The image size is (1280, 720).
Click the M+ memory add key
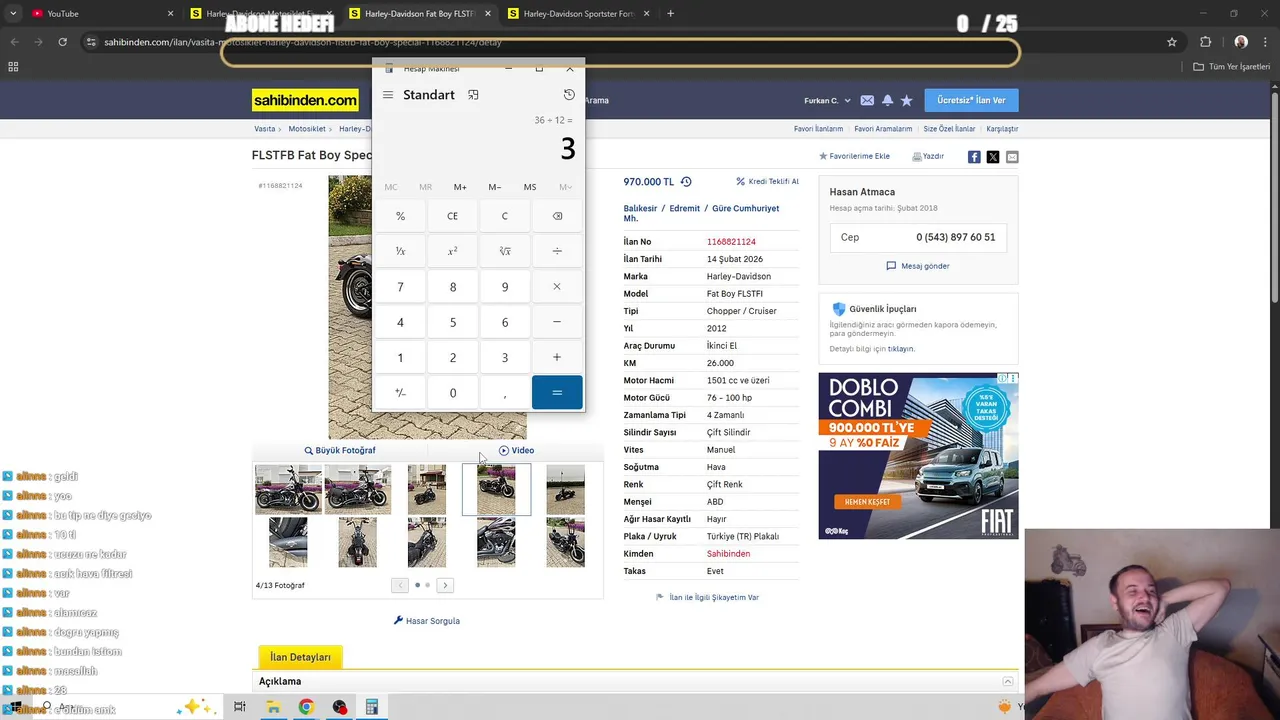coord(460,187)
